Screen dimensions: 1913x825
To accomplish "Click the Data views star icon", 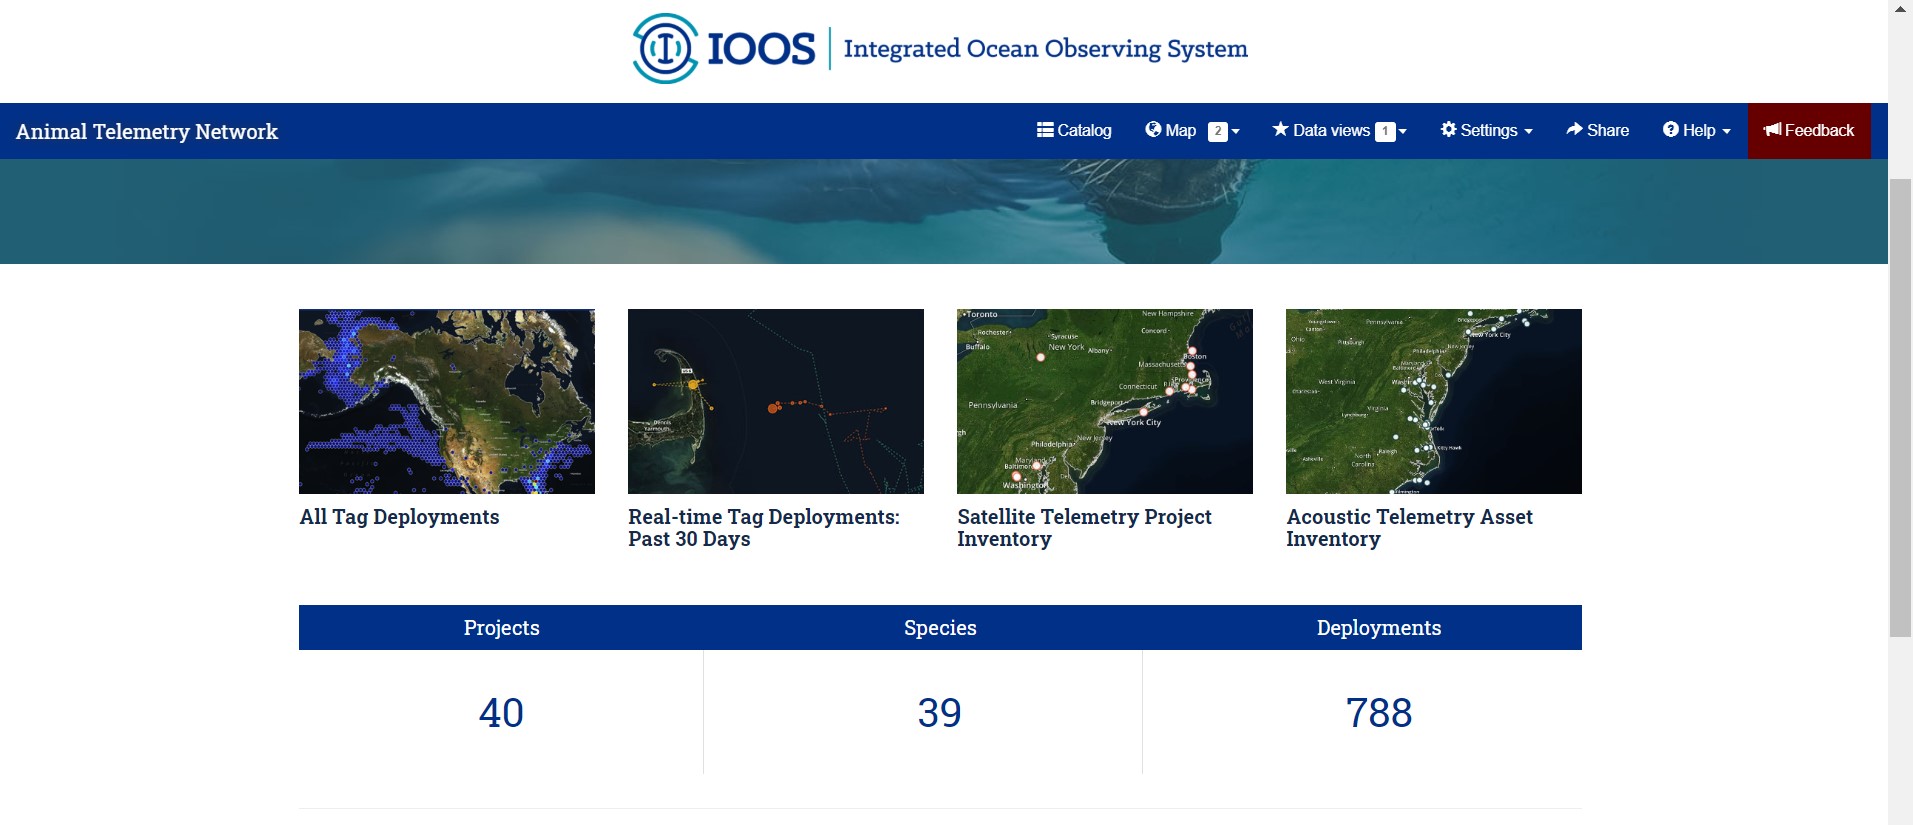I will (1280, 130).
